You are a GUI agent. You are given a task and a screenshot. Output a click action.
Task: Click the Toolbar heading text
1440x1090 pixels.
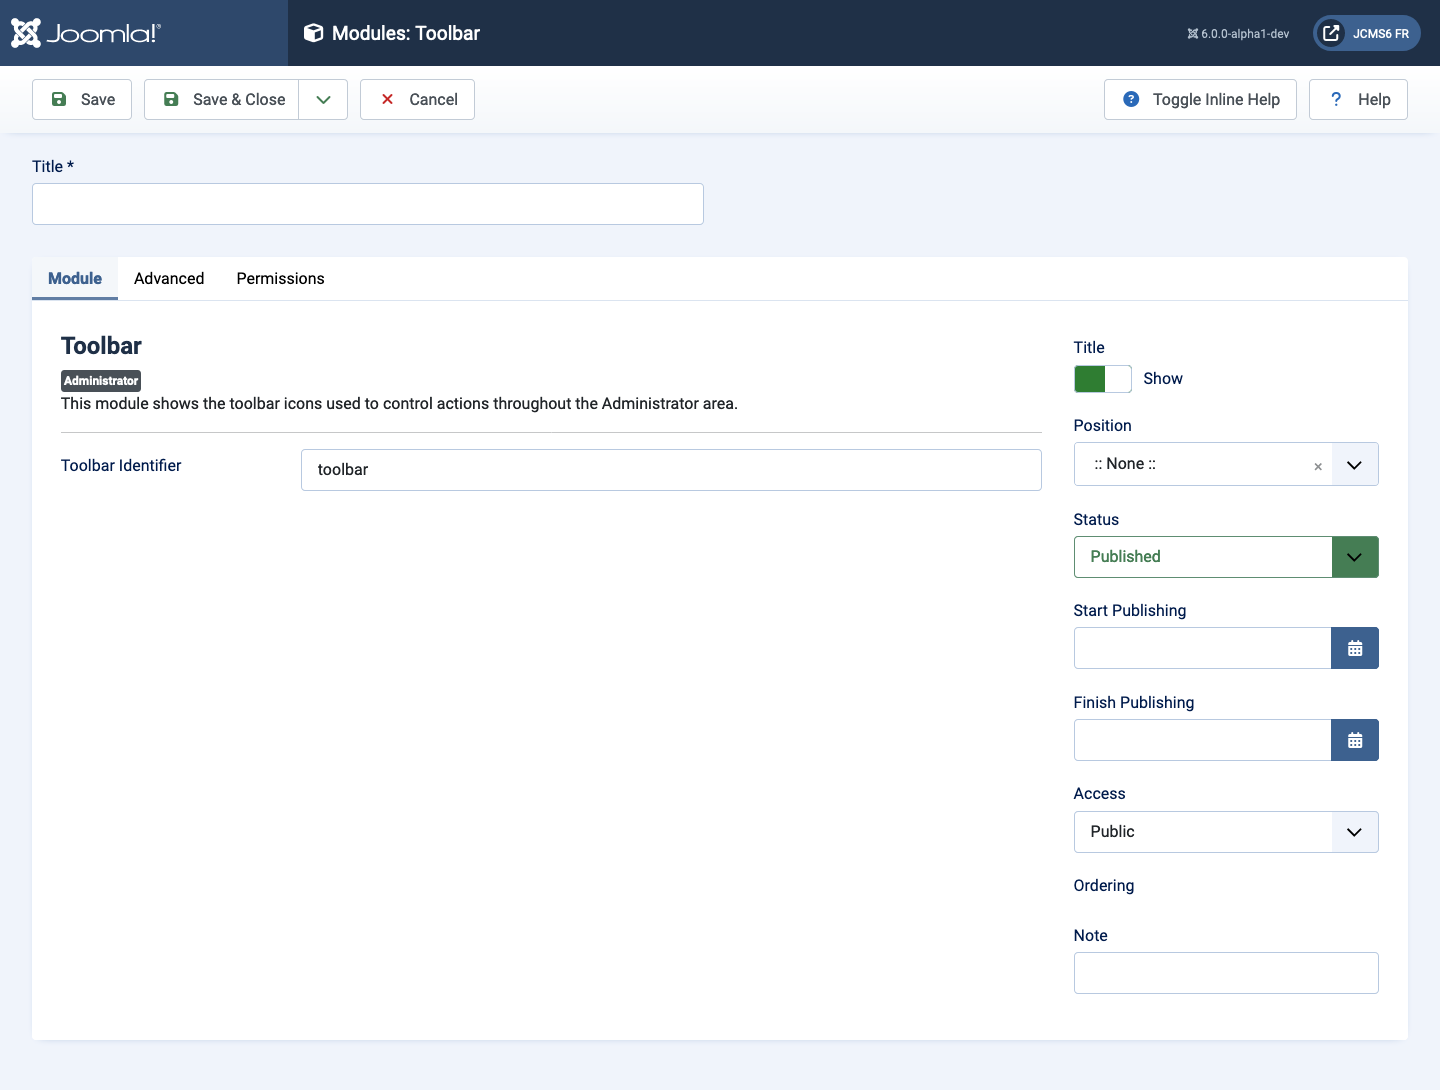(x=101, y=346)
